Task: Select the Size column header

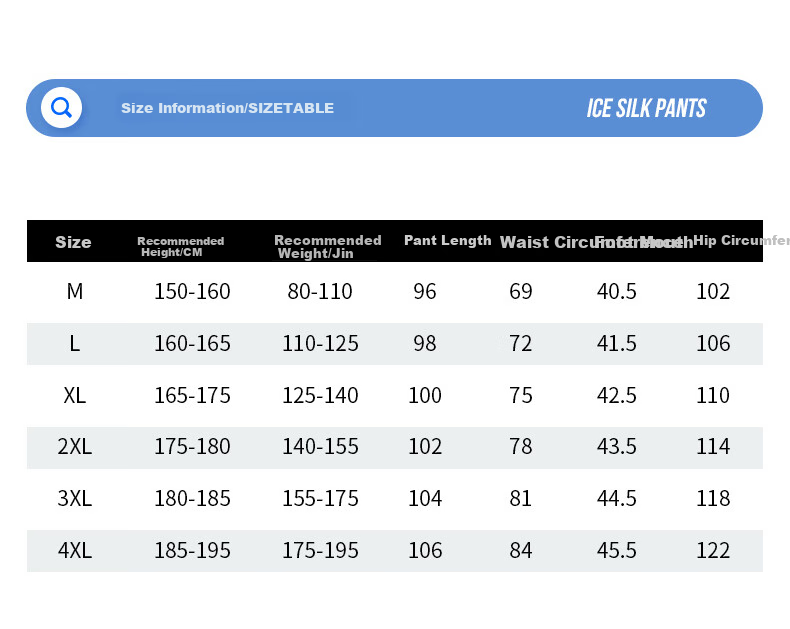Action: (x=74, y=242)
